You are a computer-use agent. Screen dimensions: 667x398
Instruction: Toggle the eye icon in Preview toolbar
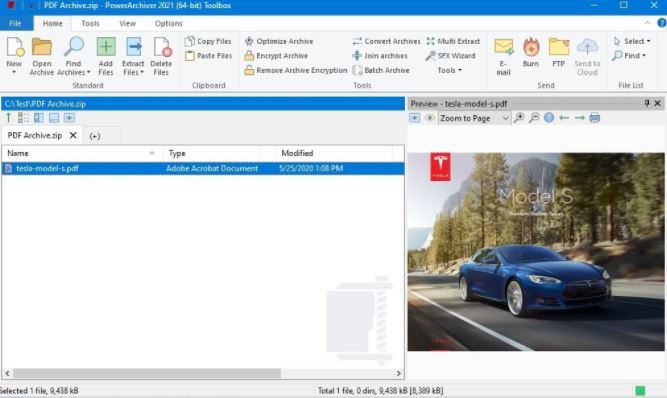pyautogui.click(x=430, y=118)
